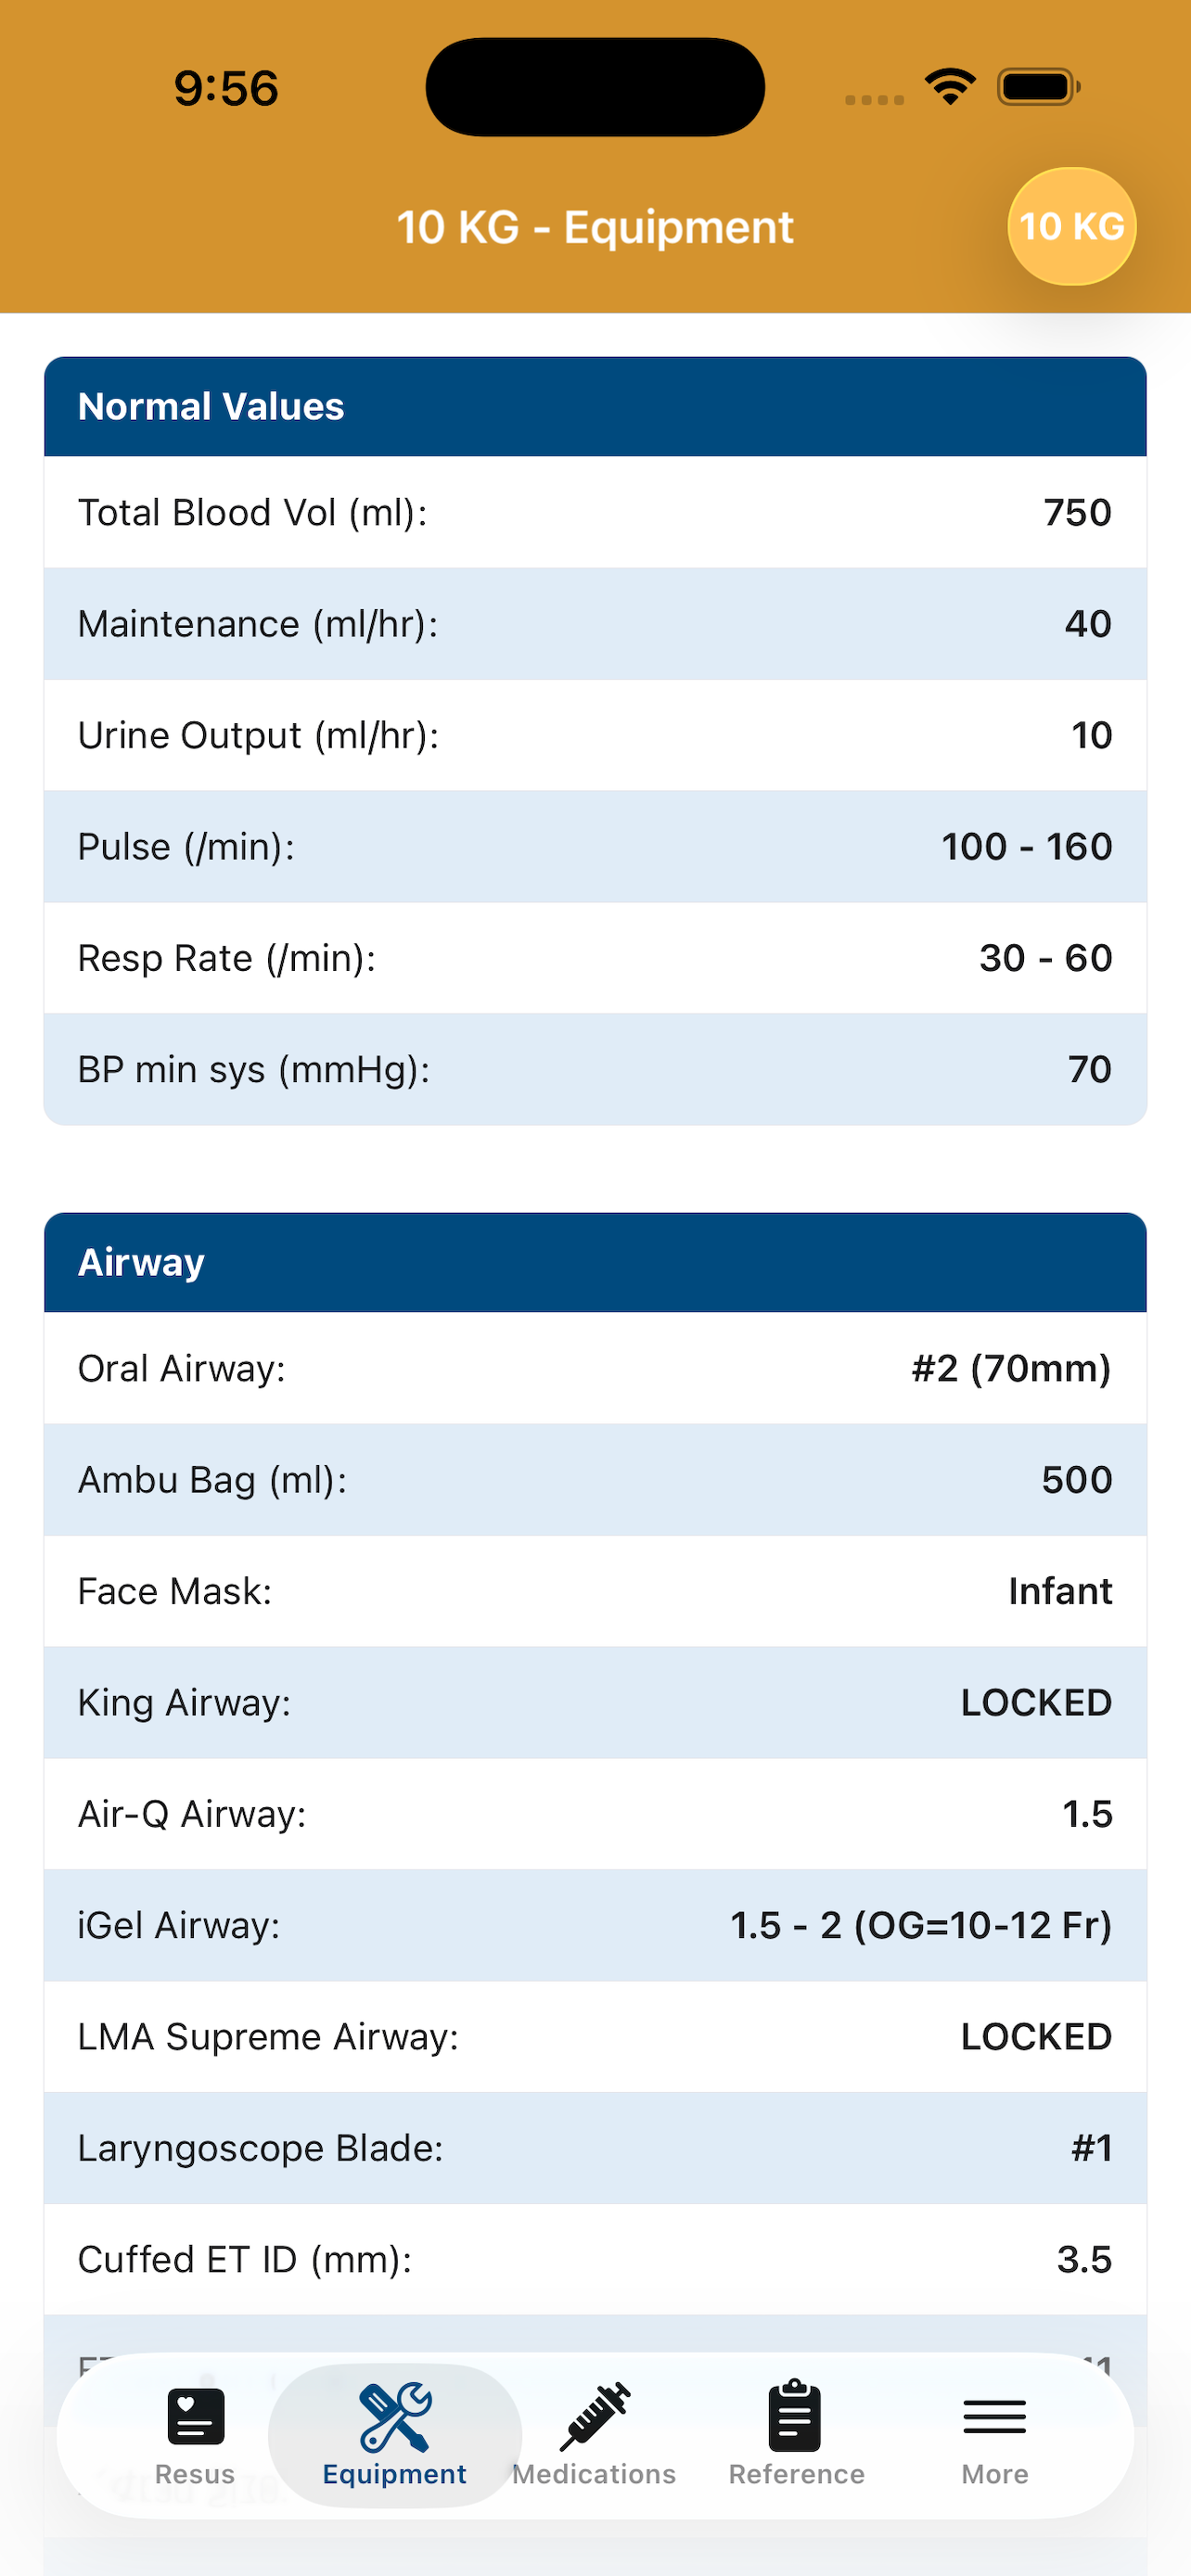Open the Reference clipboard icon

[795, 2416]
